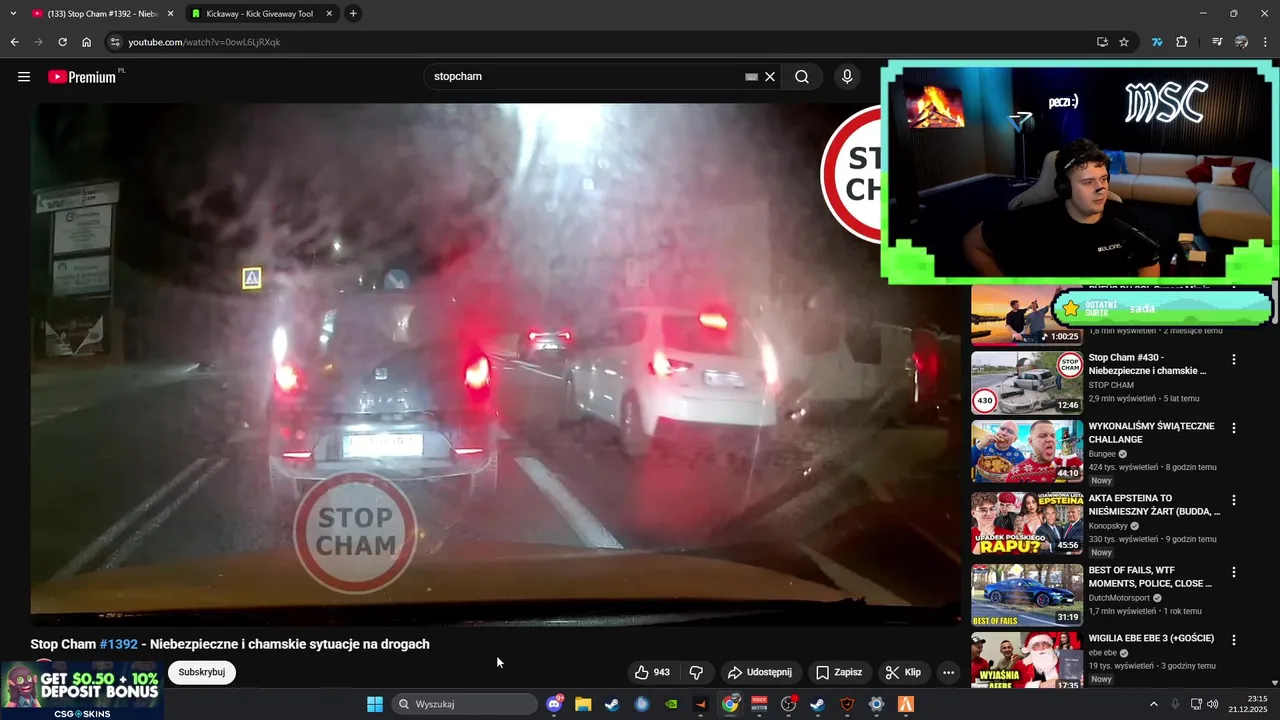Start voice search with microphone icon
The height and width of the screenshot is (720, 1280).
click(x=847, y=77)
